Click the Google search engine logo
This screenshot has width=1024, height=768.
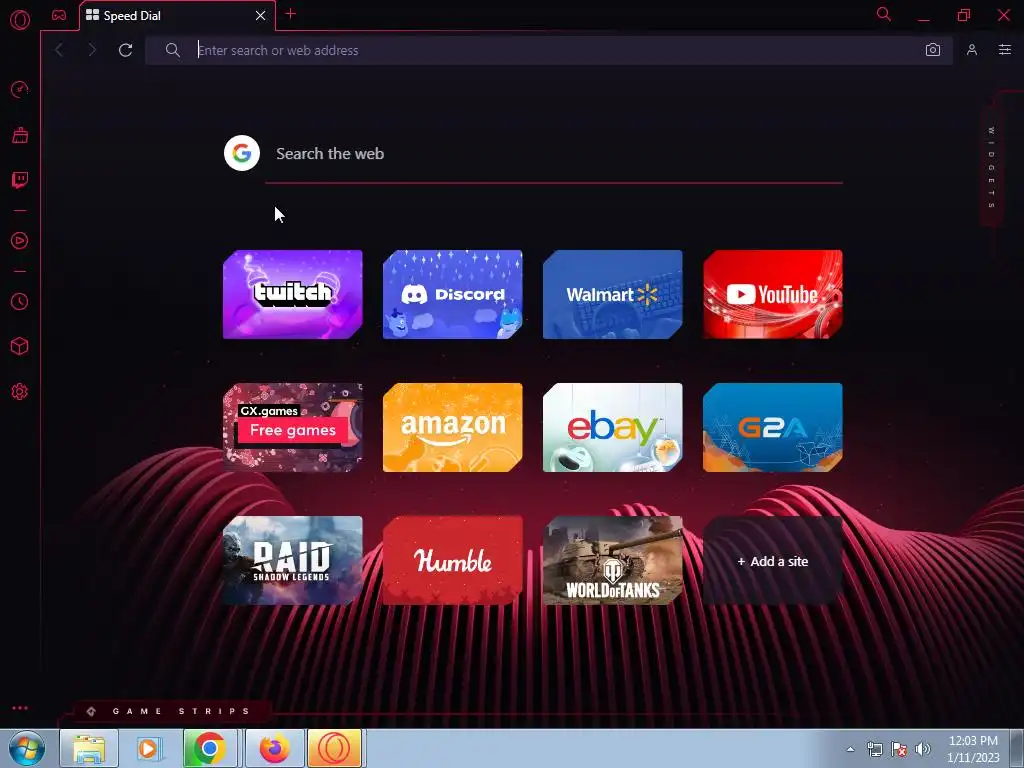tap(242, 153)
